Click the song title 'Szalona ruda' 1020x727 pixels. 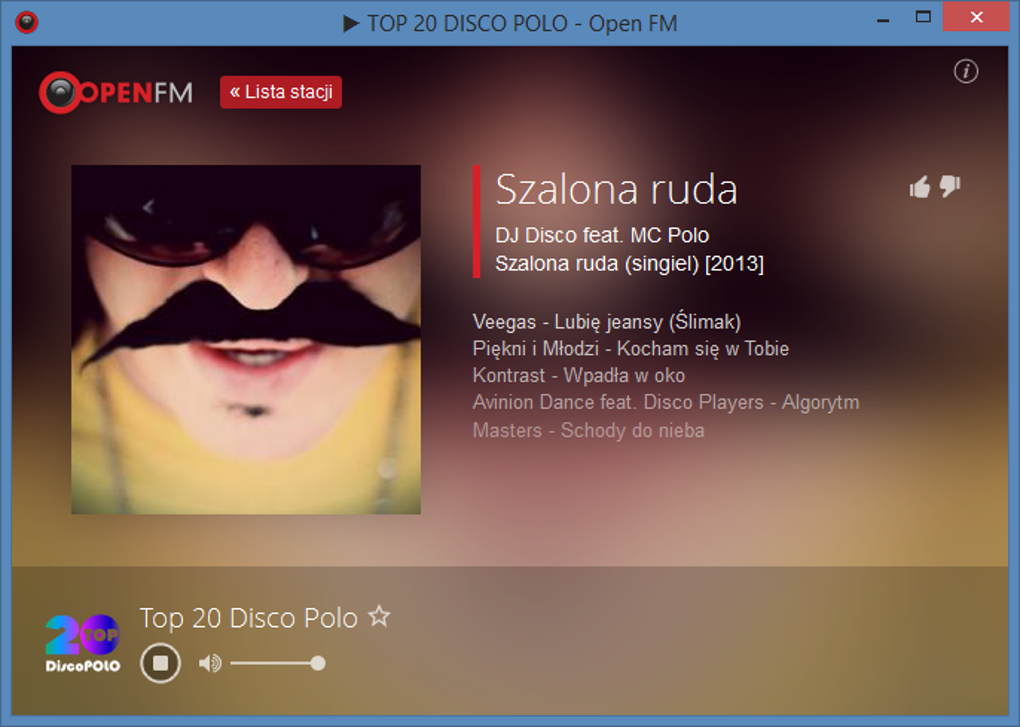(x=616, y=190)
